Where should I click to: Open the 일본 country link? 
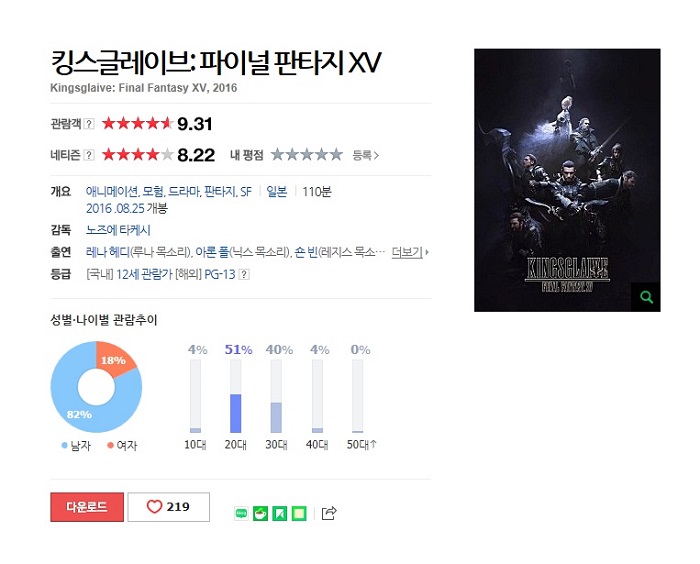click(x=277, y=192)
